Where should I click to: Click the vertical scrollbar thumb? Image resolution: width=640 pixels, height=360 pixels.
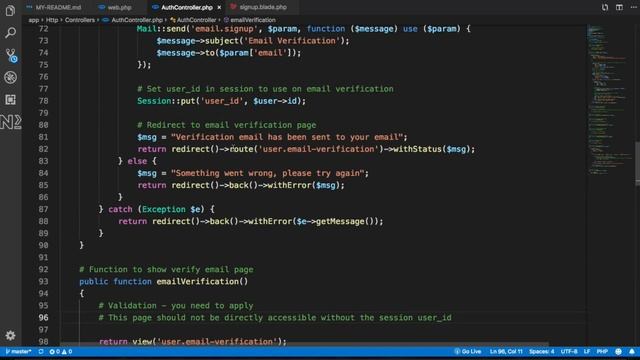(638, 163)
